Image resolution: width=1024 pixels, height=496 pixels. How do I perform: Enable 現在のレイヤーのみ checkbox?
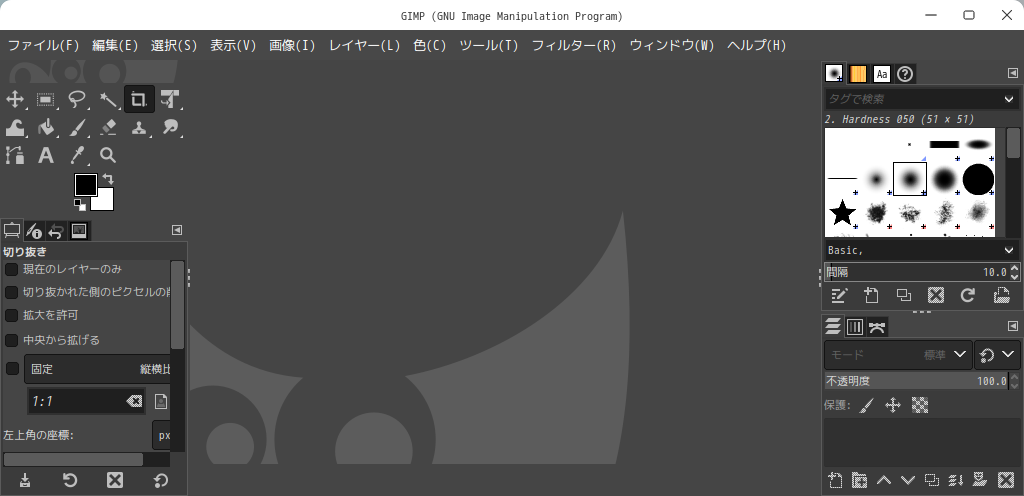pyautogui.click(x=12, y=270)
